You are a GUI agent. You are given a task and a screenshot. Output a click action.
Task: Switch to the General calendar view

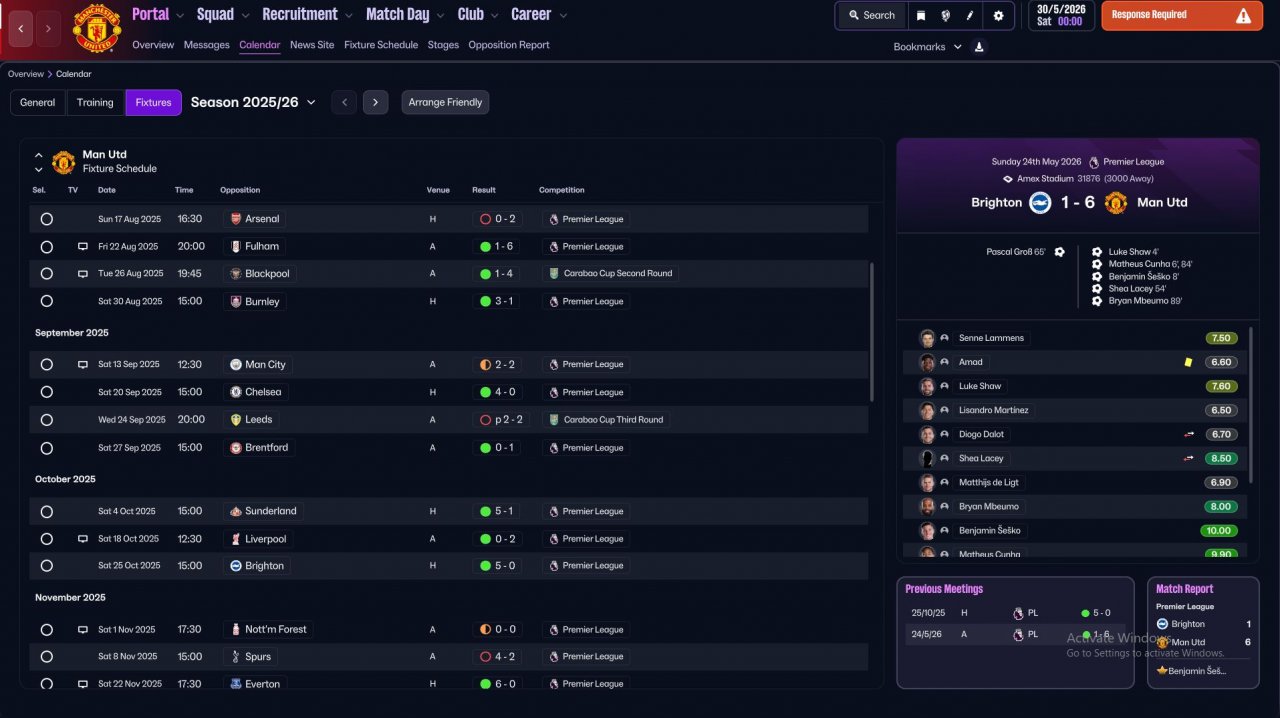tap(38, 102)
